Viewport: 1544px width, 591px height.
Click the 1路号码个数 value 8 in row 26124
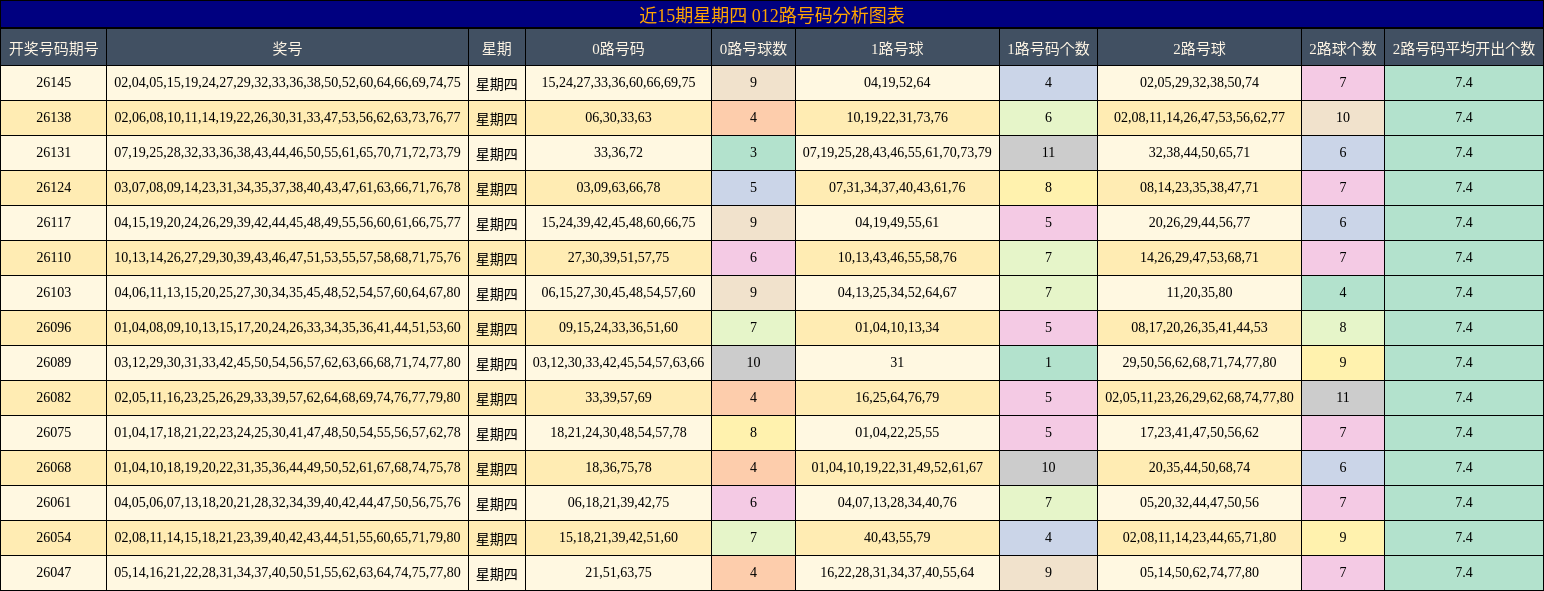coord(1048,188)
